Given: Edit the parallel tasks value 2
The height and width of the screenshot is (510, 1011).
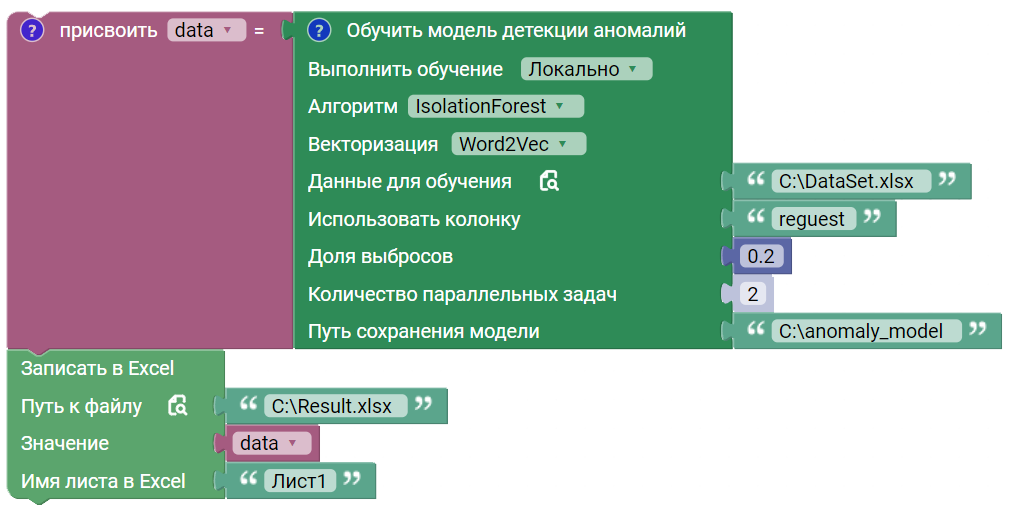Looking at the screenshot, I should pos(752,294).
